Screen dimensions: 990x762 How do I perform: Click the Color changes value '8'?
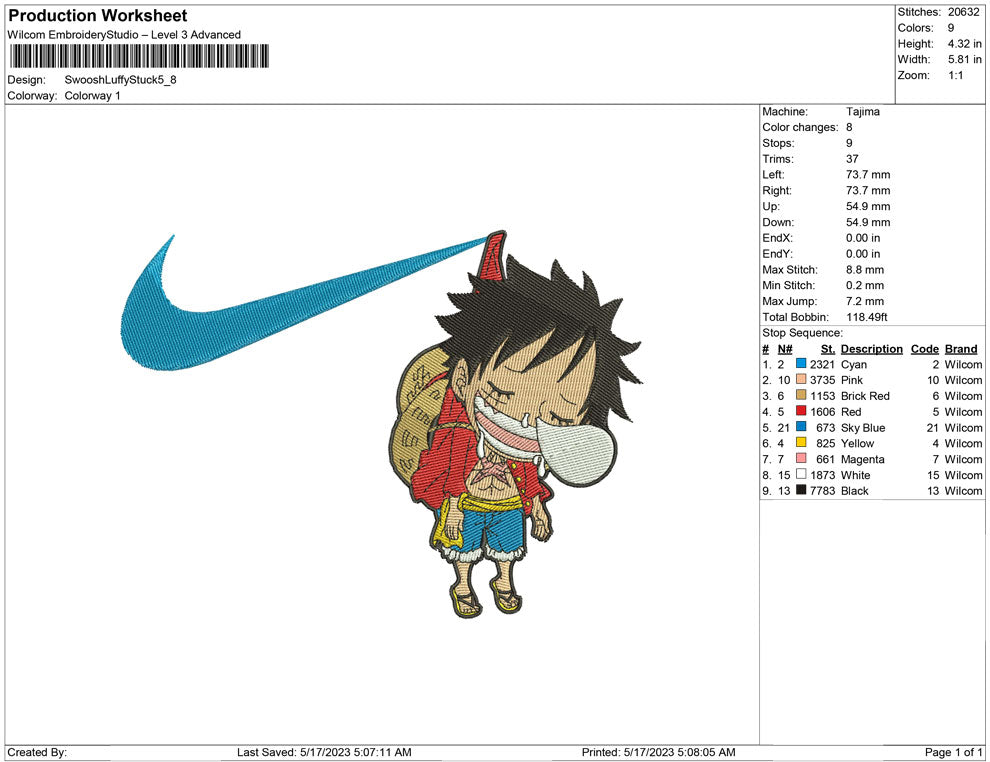[x=849, y=127]
